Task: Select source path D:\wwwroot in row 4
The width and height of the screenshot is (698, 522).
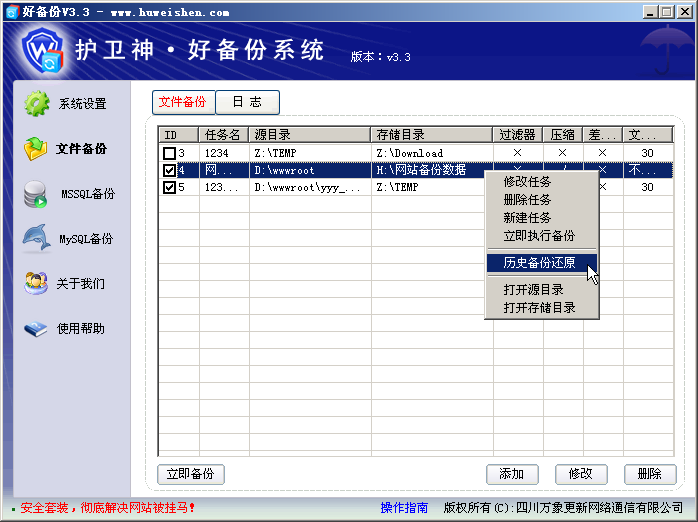Action: (x=284, y=170)
